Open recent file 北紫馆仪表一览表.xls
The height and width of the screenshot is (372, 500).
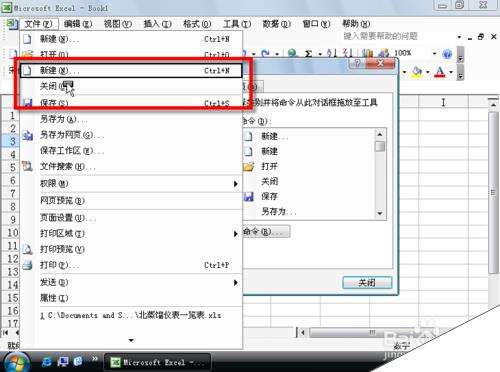[131, 315]
